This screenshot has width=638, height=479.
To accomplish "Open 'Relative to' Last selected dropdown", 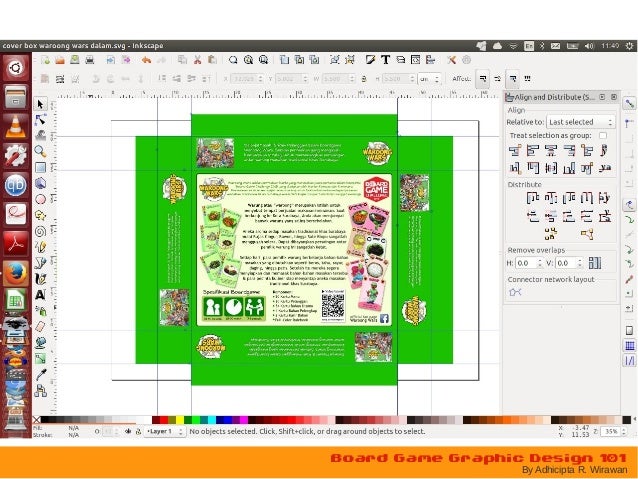I will pos(580,122).
